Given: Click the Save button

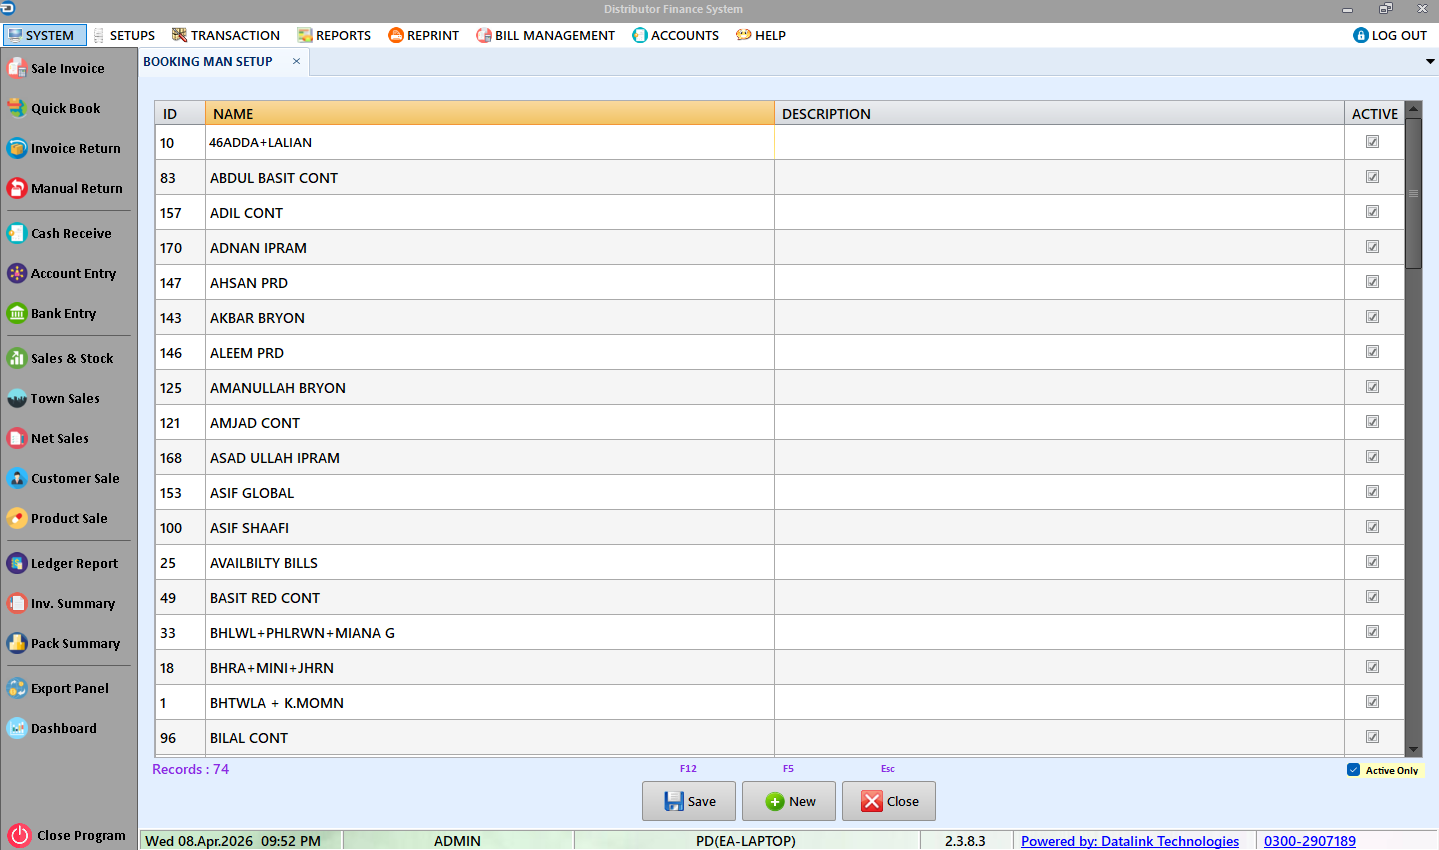Looking at the screenshot, I should click(689, 801).
